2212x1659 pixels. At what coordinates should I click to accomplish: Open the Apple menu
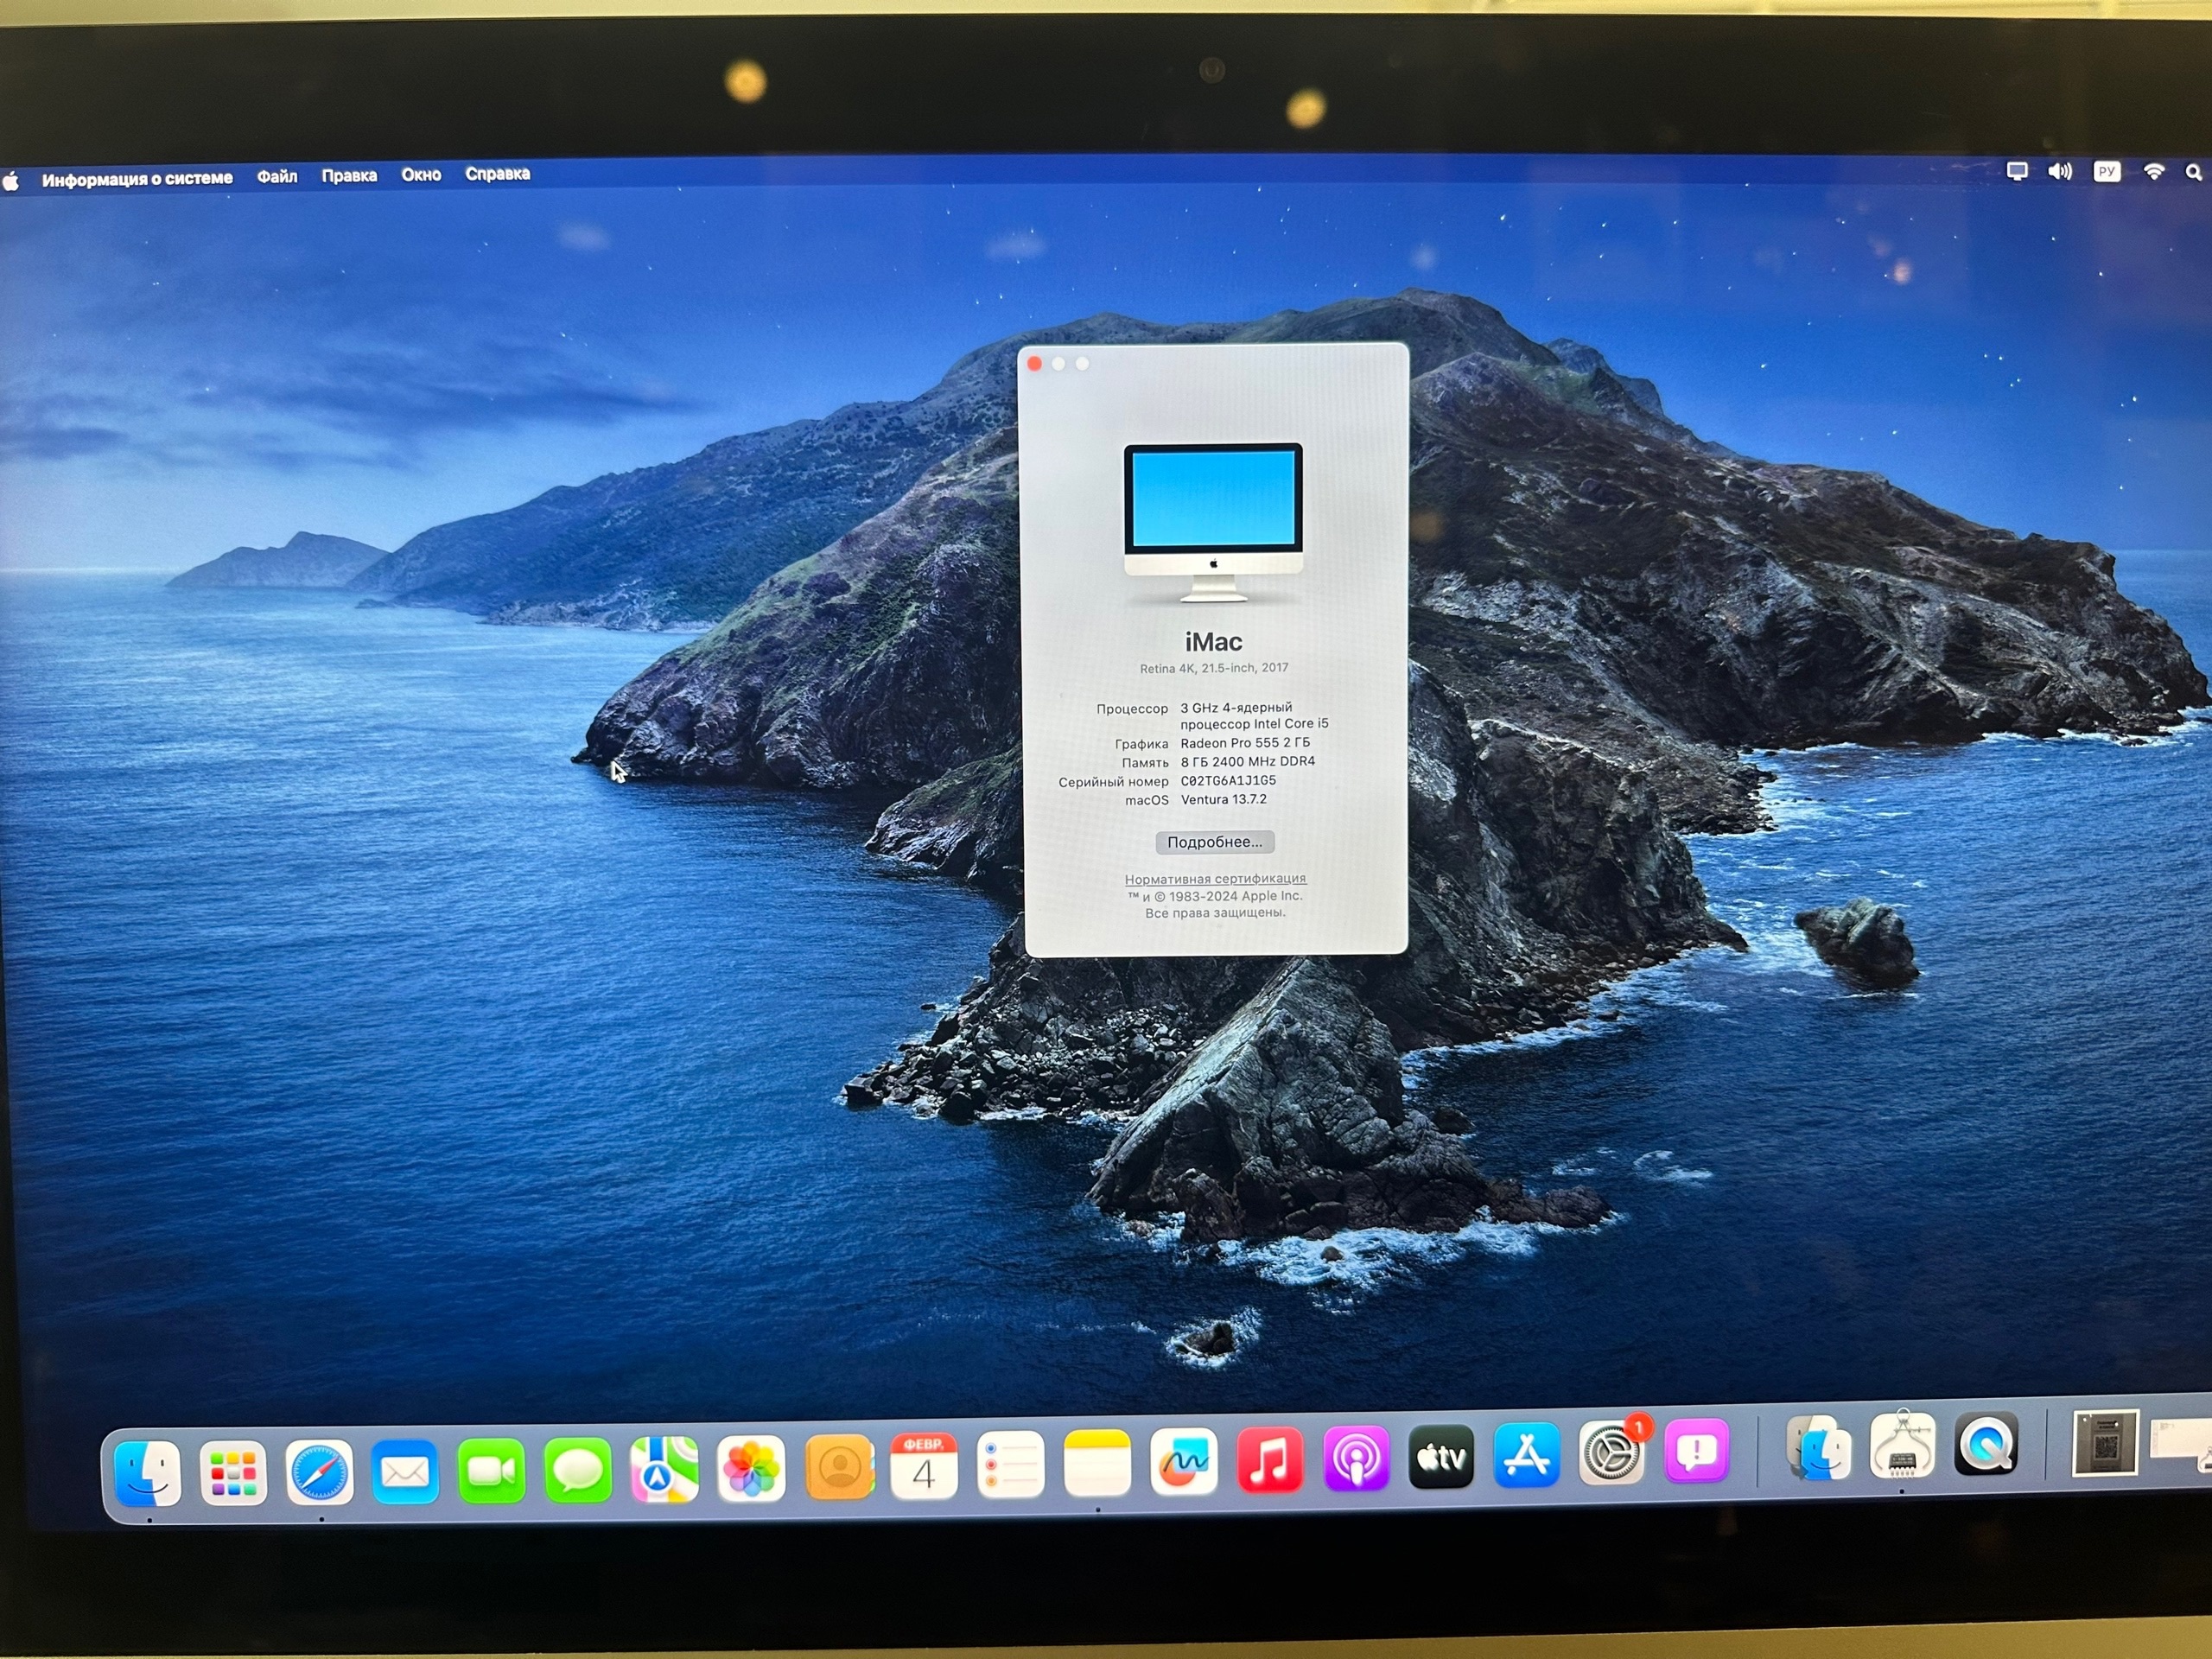tap(11, 181)
